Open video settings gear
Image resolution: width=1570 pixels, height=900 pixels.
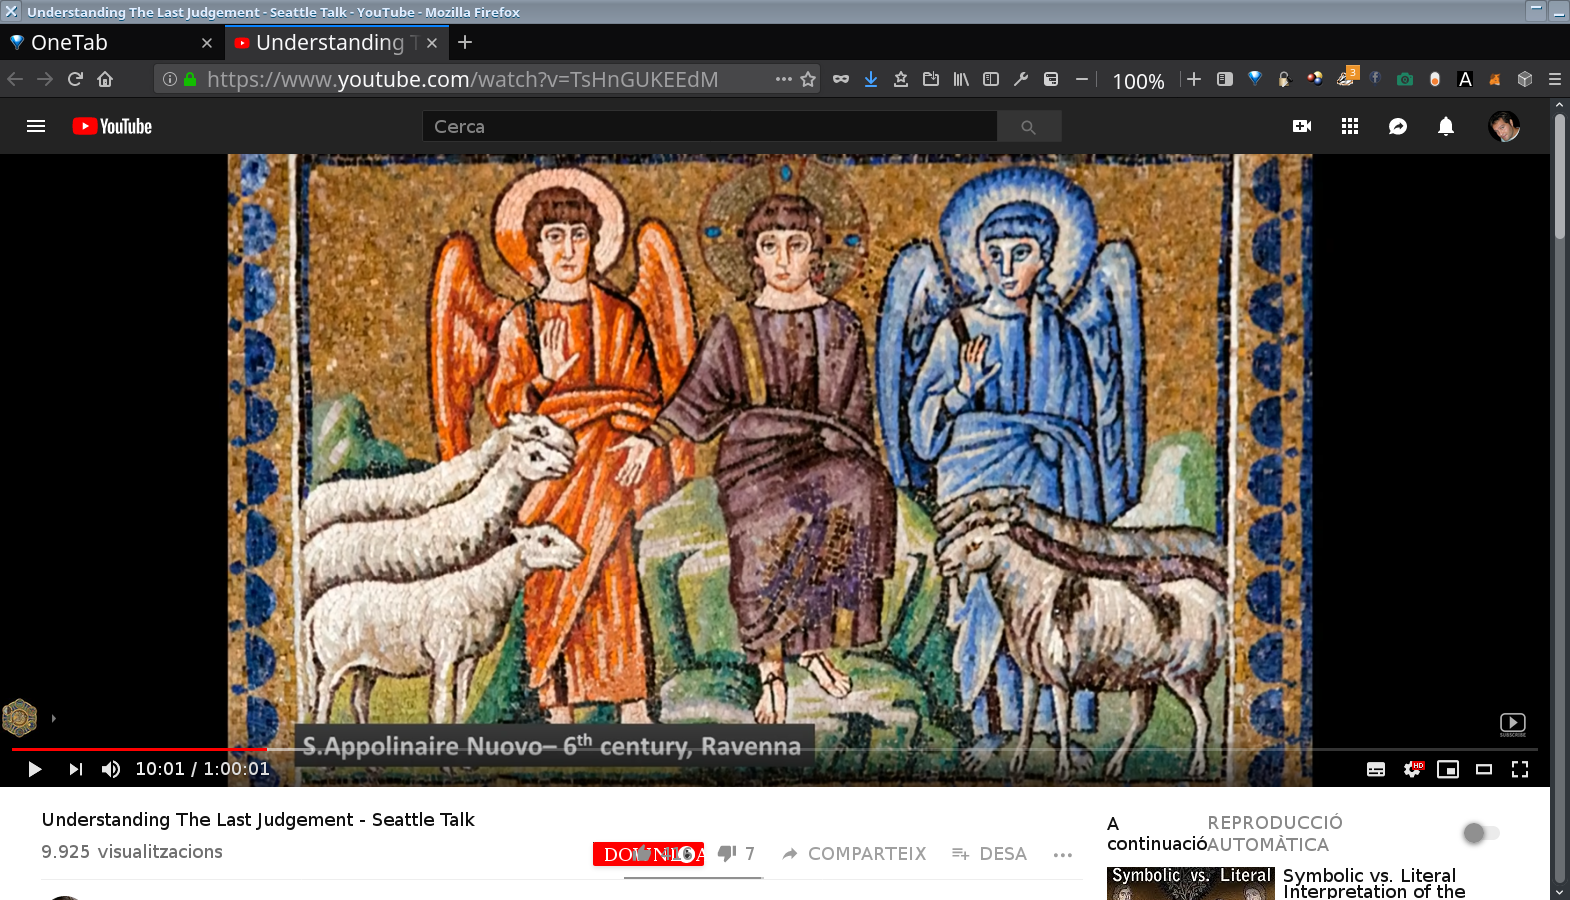pos(1412,769)
